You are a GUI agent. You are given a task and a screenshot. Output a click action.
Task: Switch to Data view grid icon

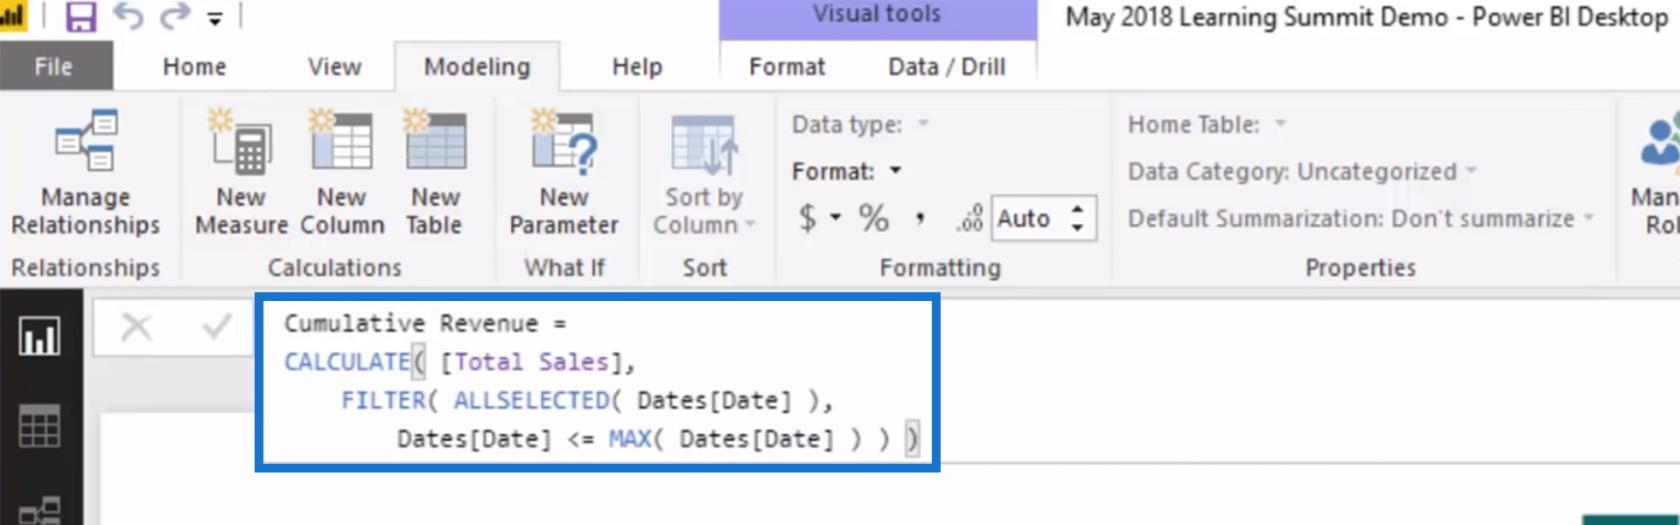click(x=39, y=427)
